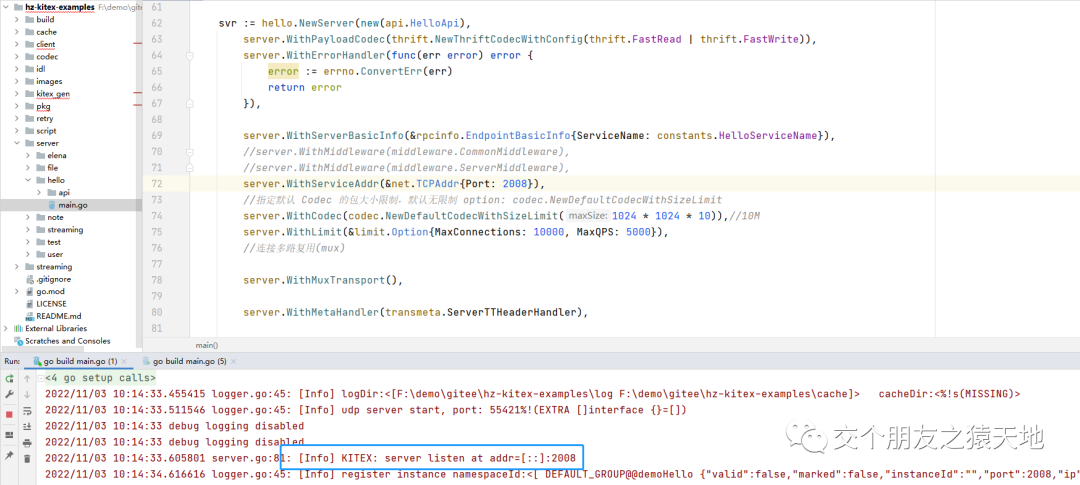Click HelloServiceName constant on line 69
The width and height of the screenshot is (1080, 485).
[x=767, y=136]
